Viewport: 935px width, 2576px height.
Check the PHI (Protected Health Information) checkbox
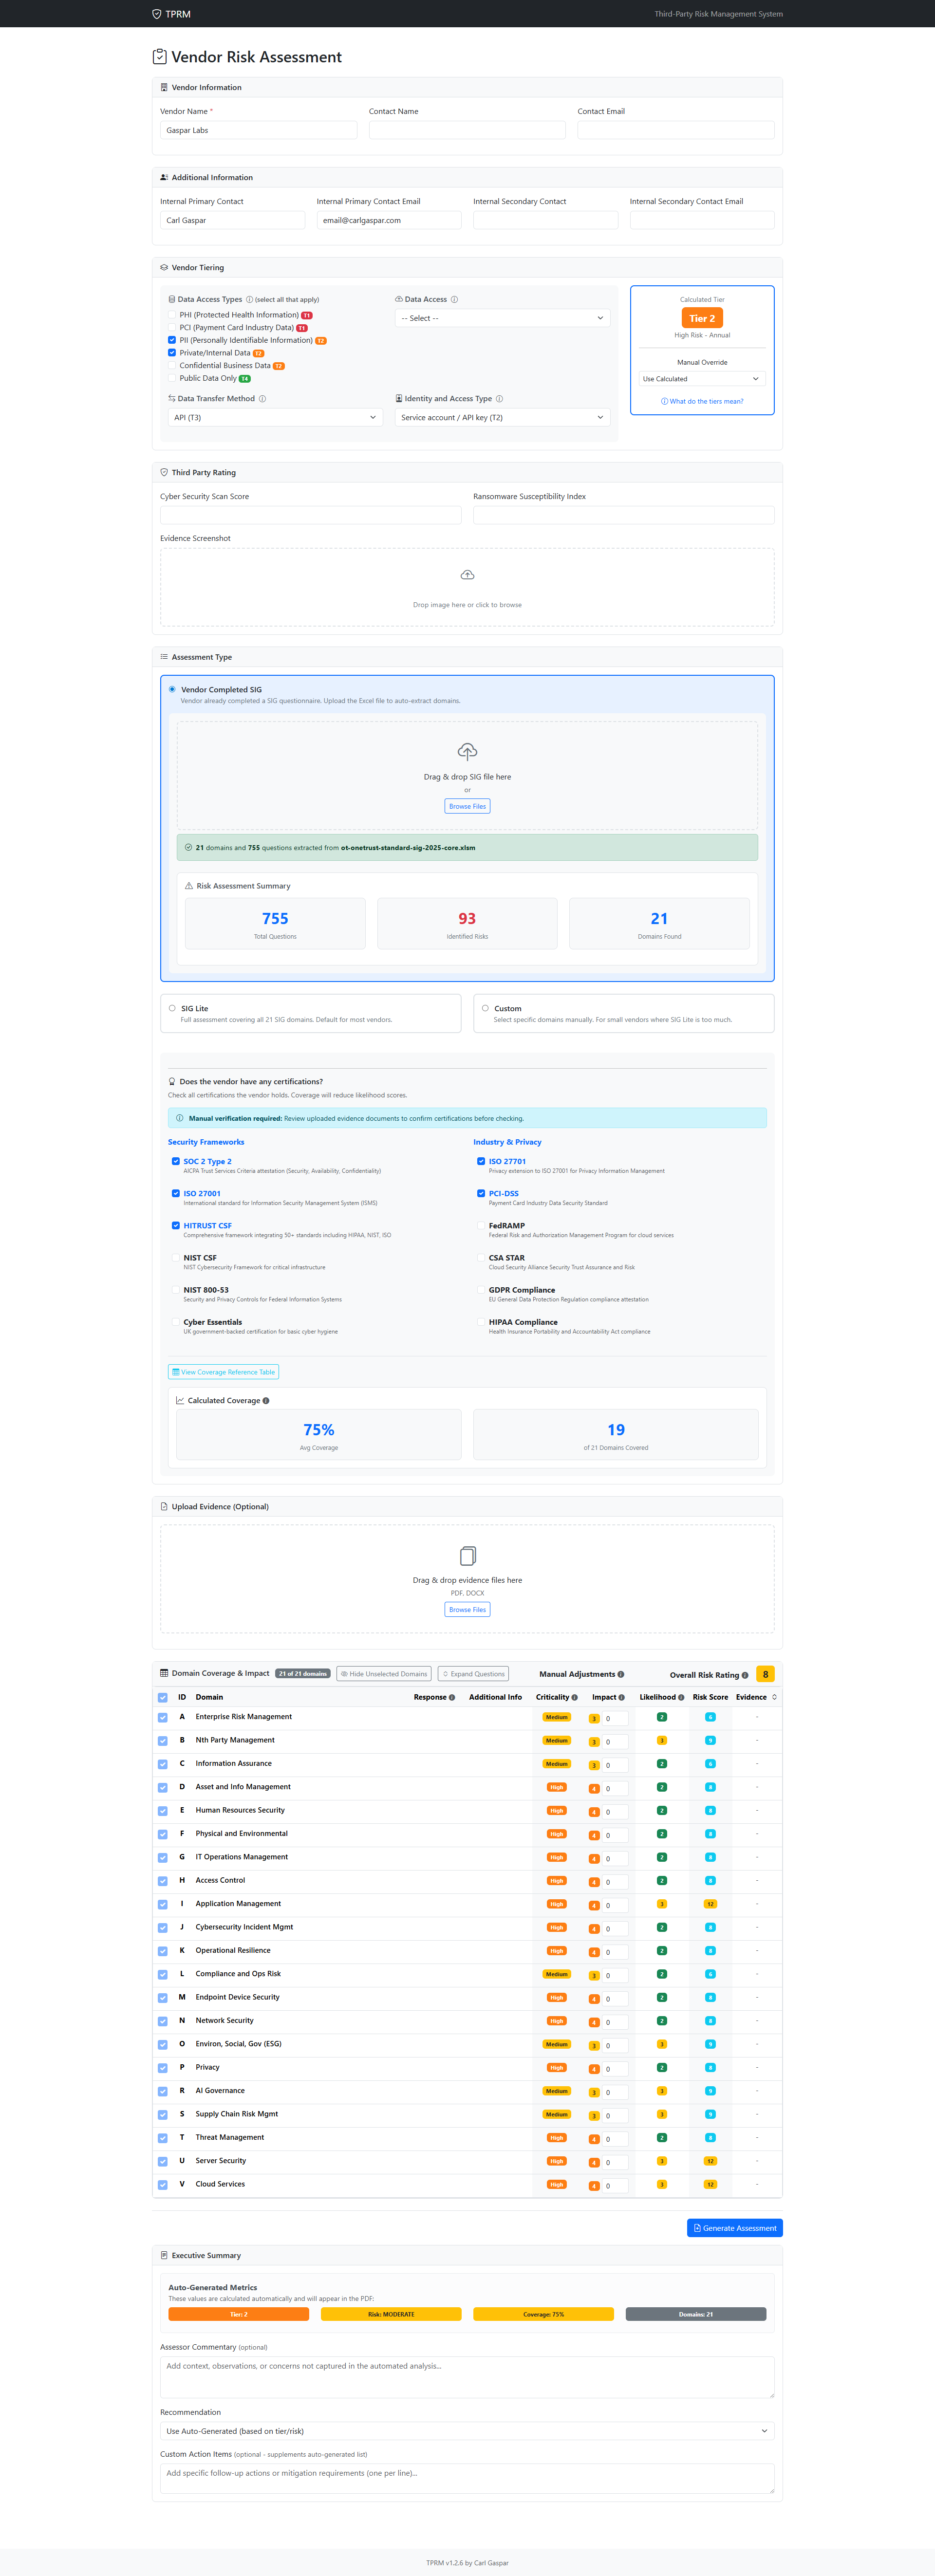coord(172,315)
